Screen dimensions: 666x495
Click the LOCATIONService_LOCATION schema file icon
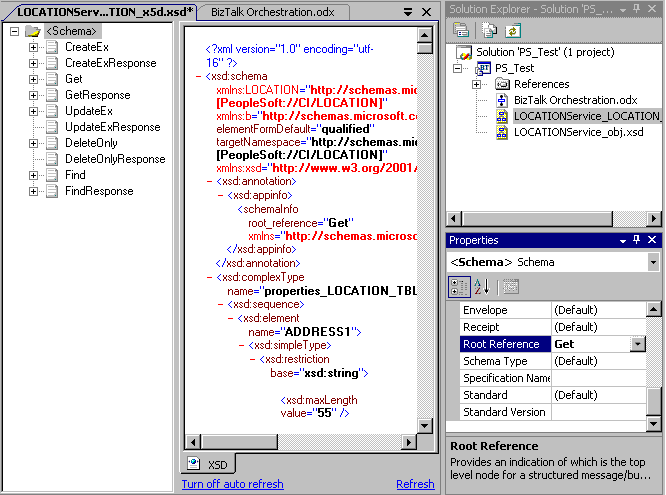(502, 116)
